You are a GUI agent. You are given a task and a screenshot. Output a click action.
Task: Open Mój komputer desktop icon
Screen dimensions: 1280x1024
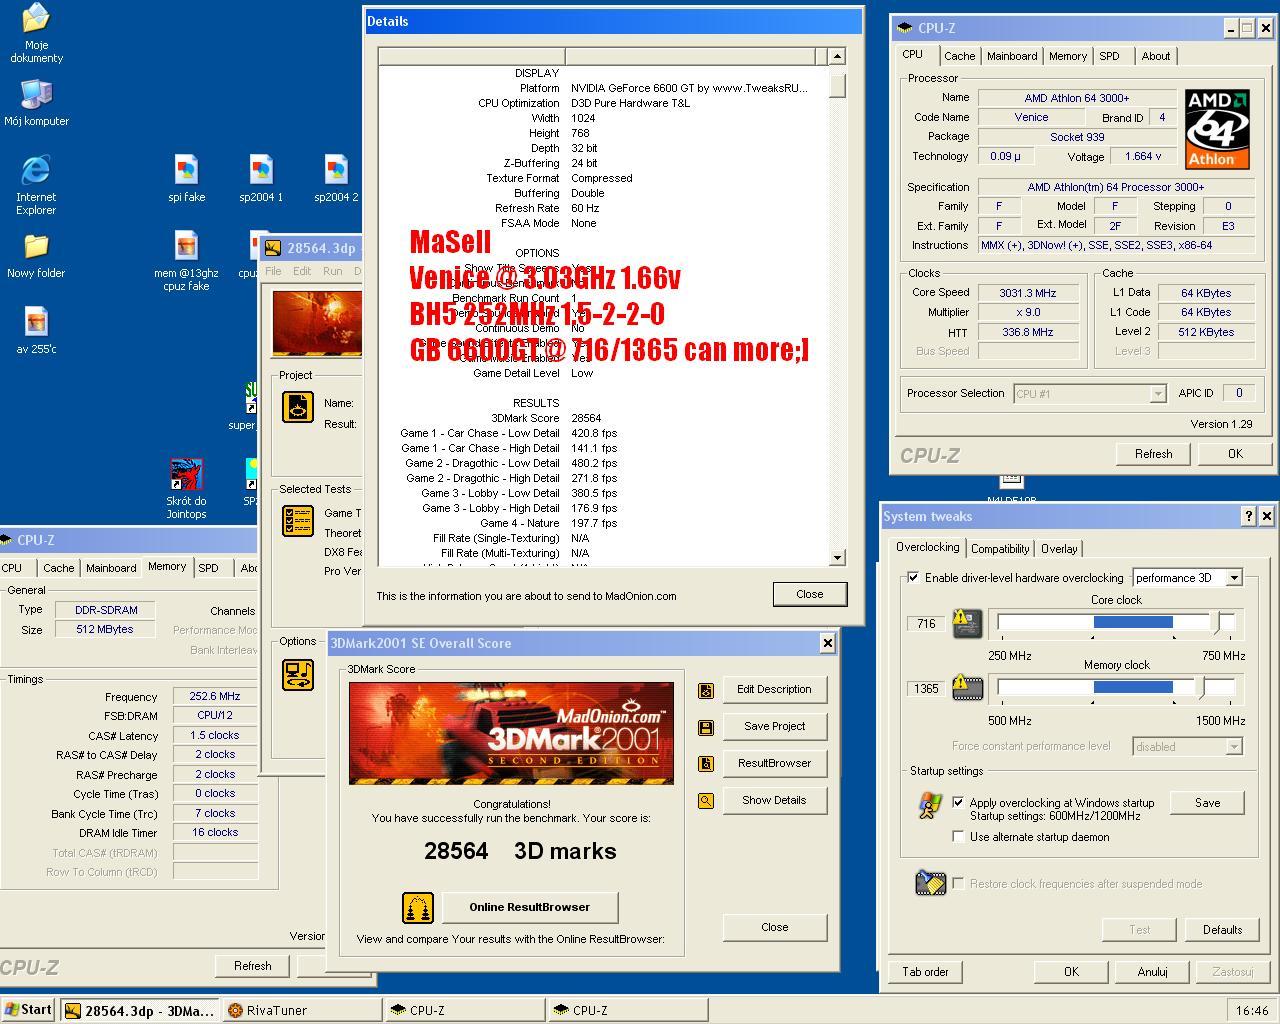tap(36, 103)
